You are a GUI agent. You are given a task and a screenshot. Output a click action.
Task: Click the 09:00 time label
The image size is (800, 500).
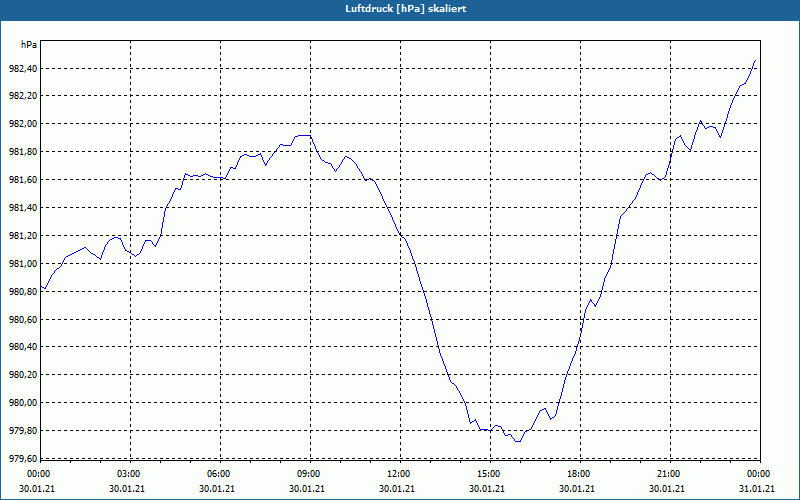point(307,474)
